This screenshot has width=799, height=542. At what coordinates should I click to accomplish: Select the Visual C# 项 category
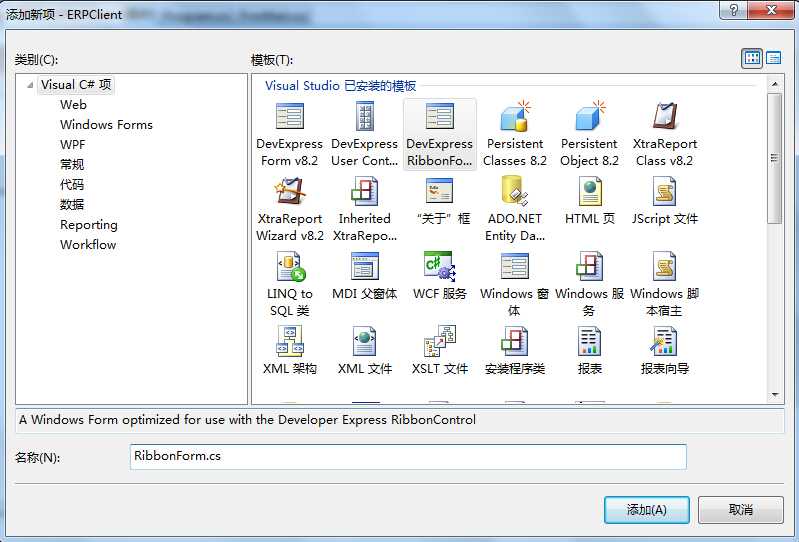pyautogui.click(x=76, y=85)
